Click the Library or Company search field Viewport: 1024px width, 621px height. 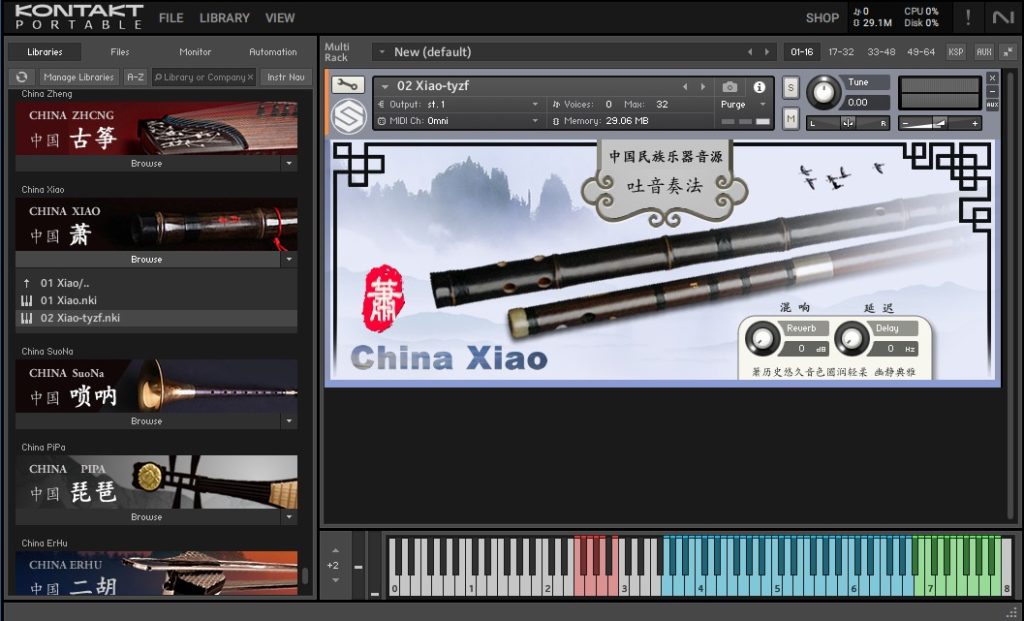[203, 77]
